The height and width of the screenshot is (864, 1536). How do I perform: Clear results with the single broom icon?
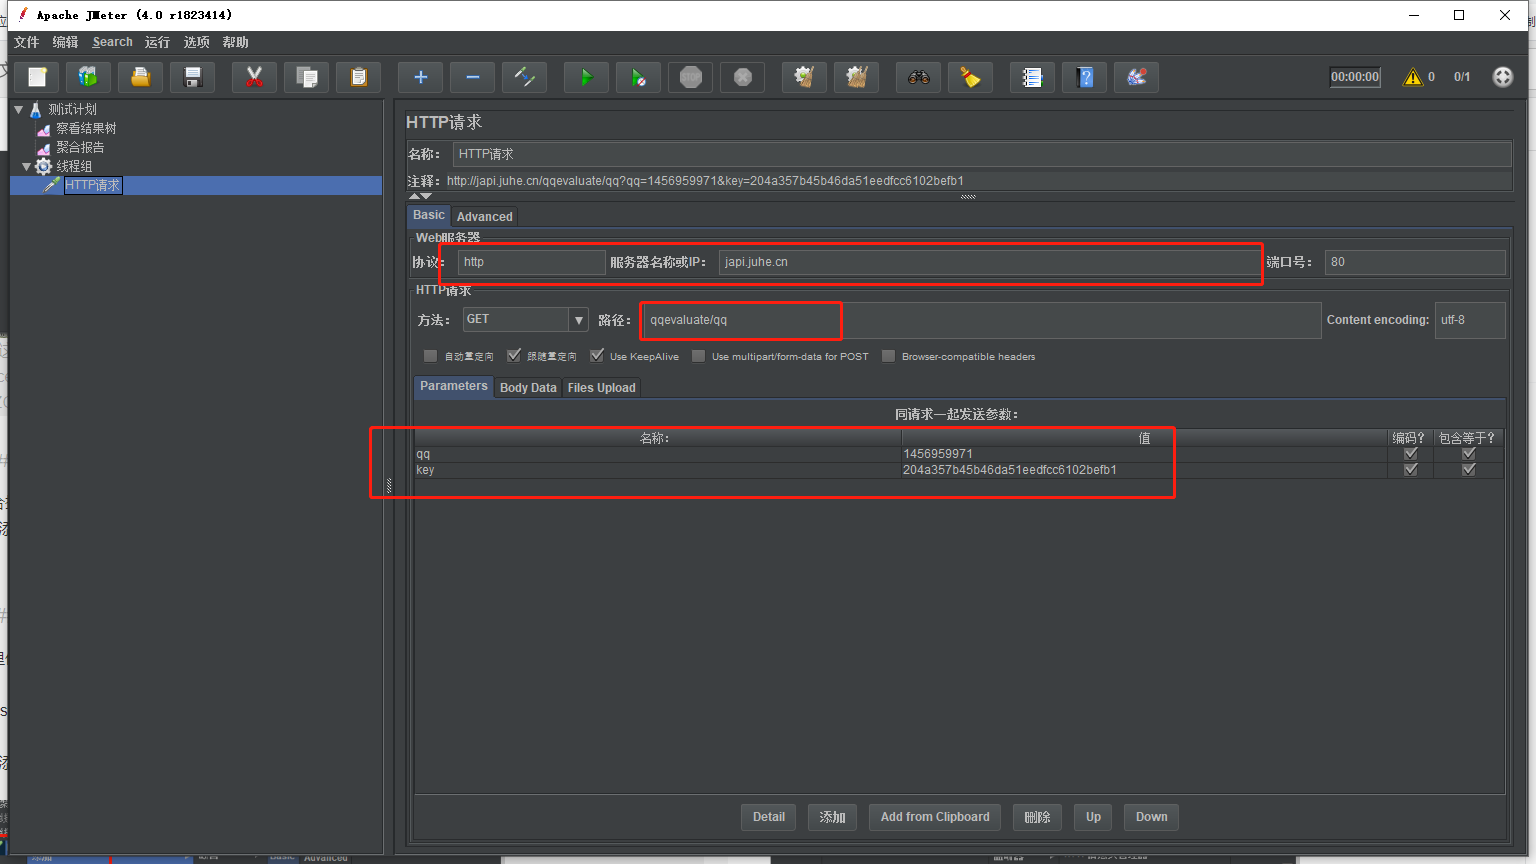tap(805, 77)
